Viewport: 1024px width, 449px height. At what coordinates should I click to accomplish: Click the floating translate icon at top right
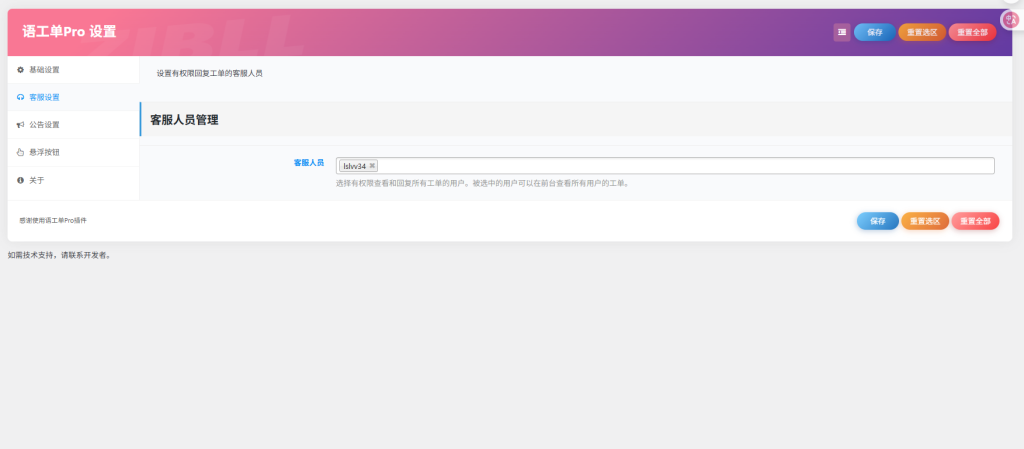pyautogui.click(x=1010, y=19)
